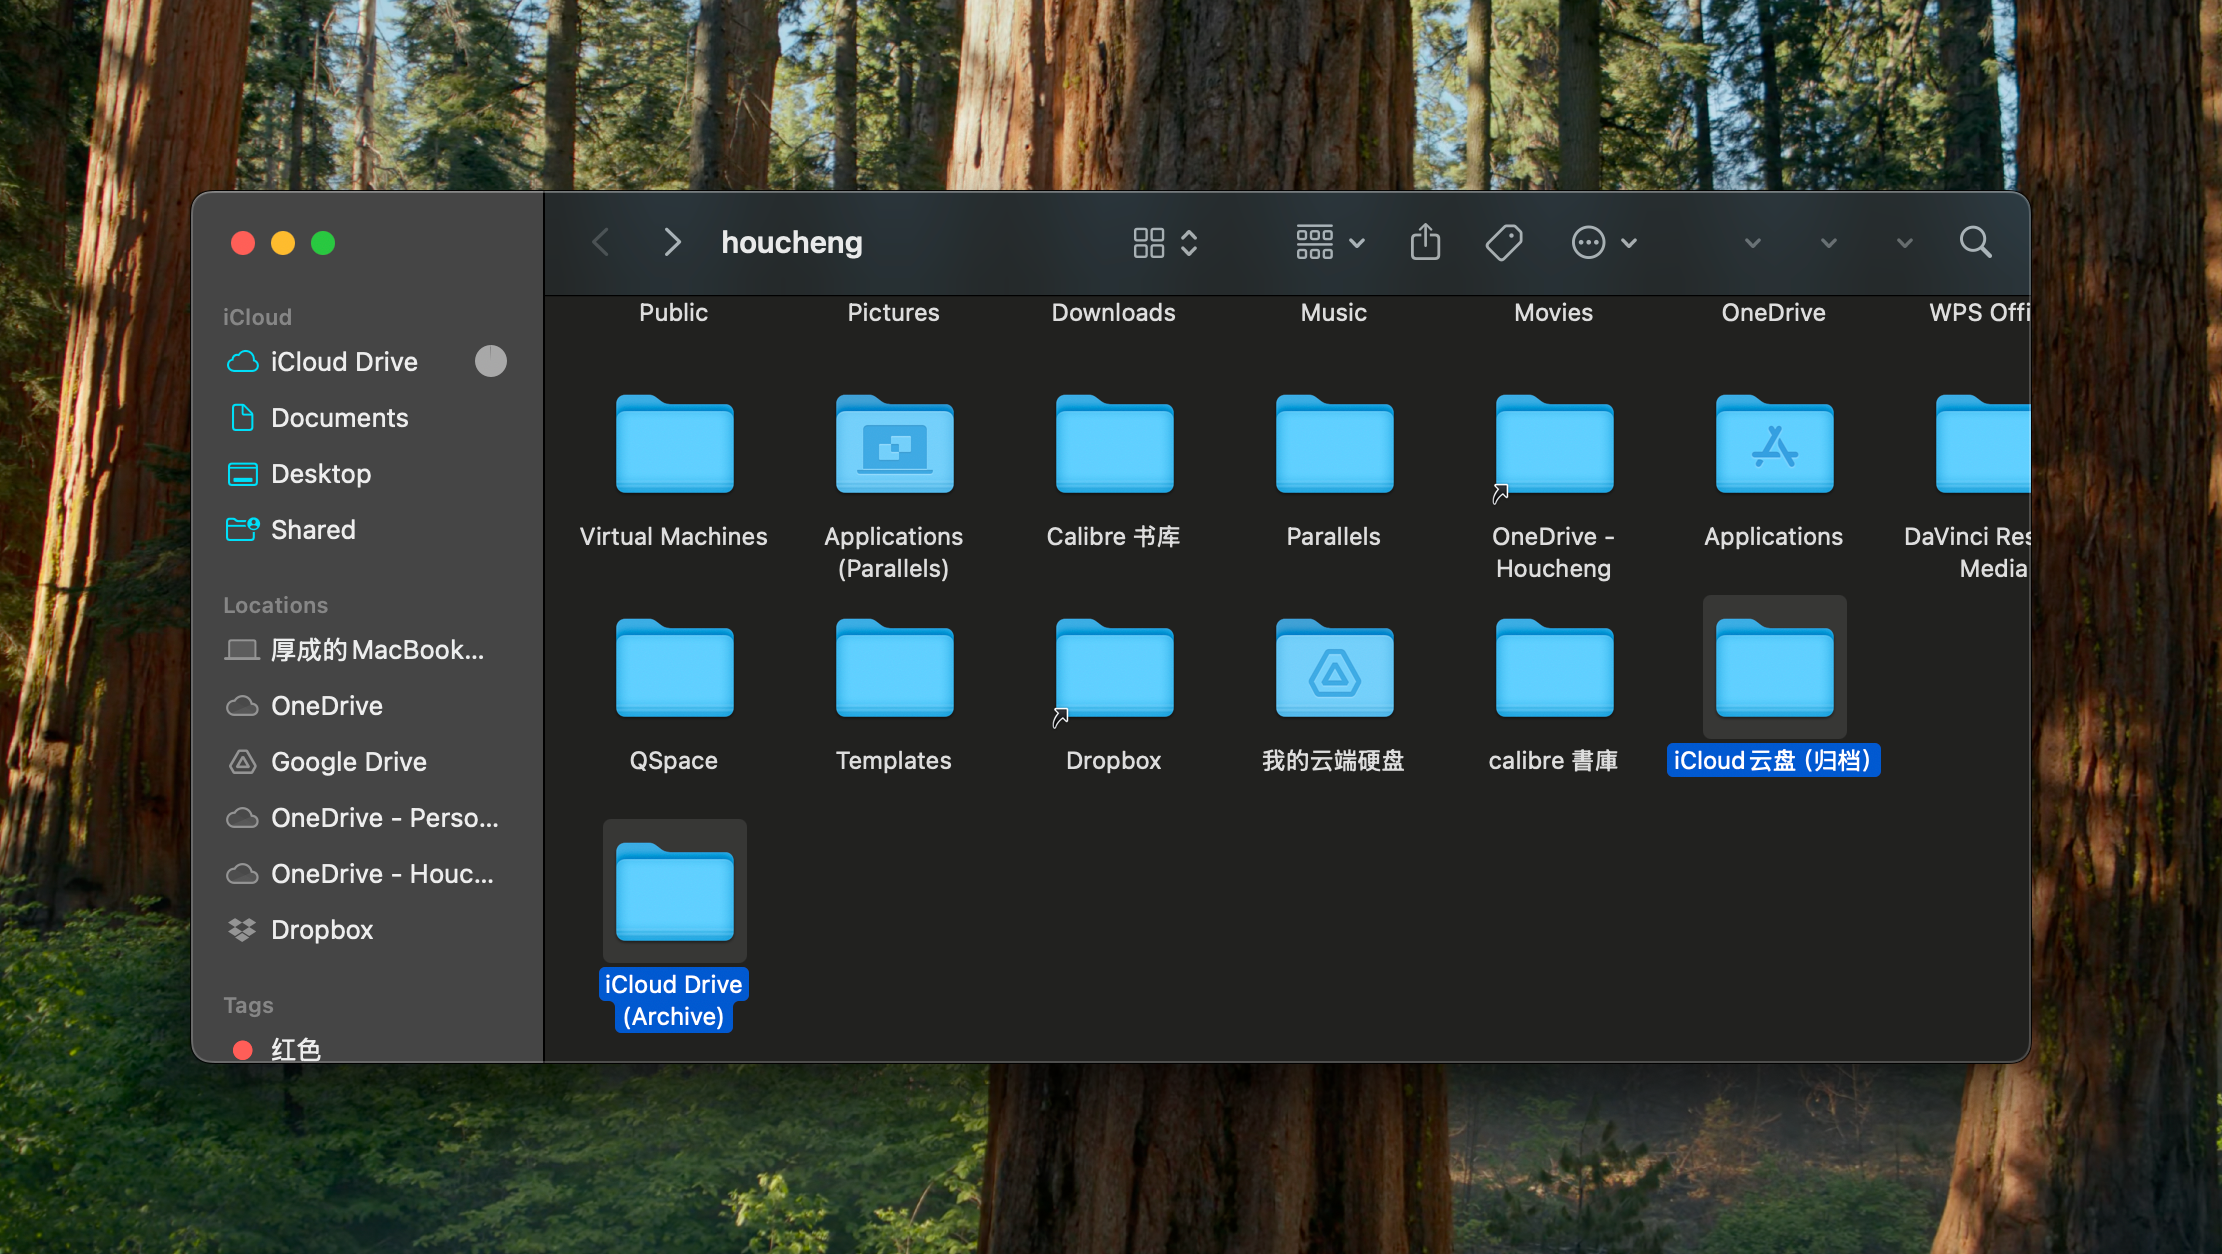Screen dimensions: 2222x1254
Task: Click the forward navigation arrow
Action: pos(672,243)
